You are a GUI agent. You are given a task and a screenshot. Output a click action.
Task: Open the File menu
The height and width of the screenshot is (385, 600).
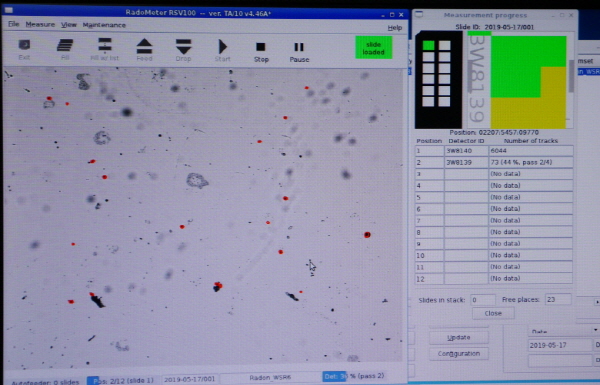tap(13, 24)
